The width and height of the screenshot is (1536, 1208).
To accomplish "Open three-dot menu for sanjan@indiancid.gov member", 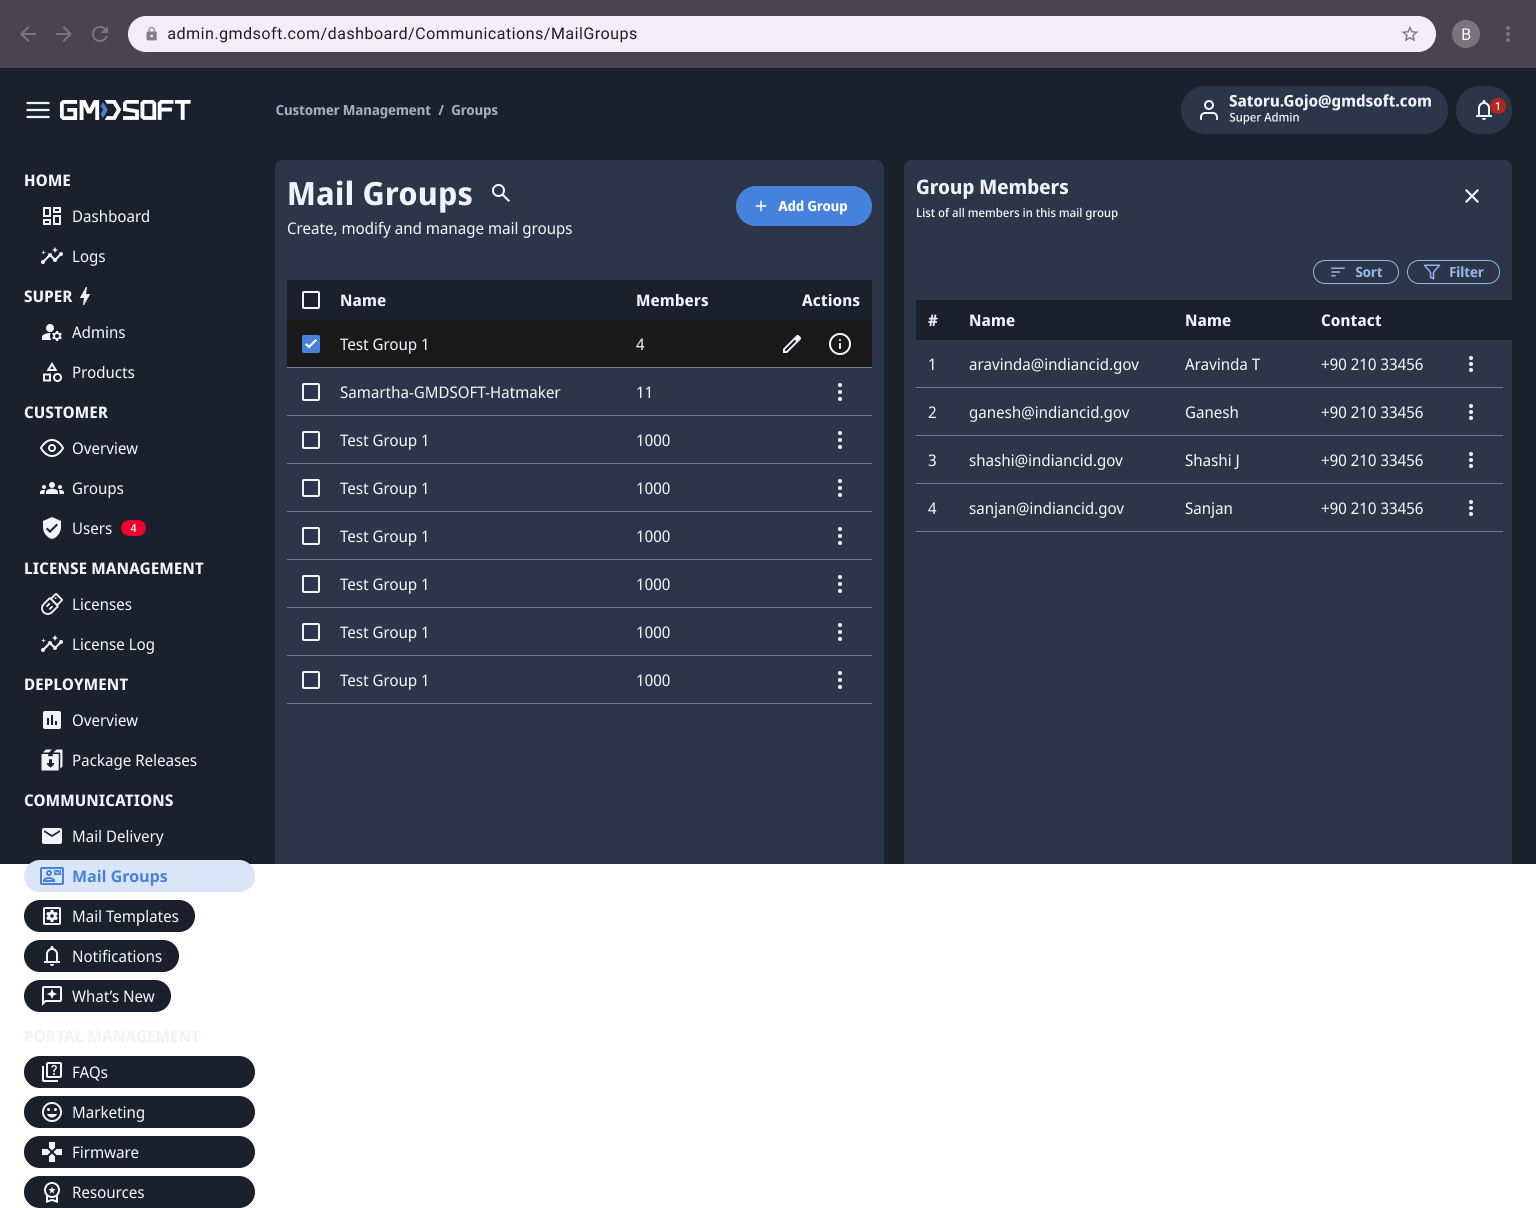I will pos(1471,508).
